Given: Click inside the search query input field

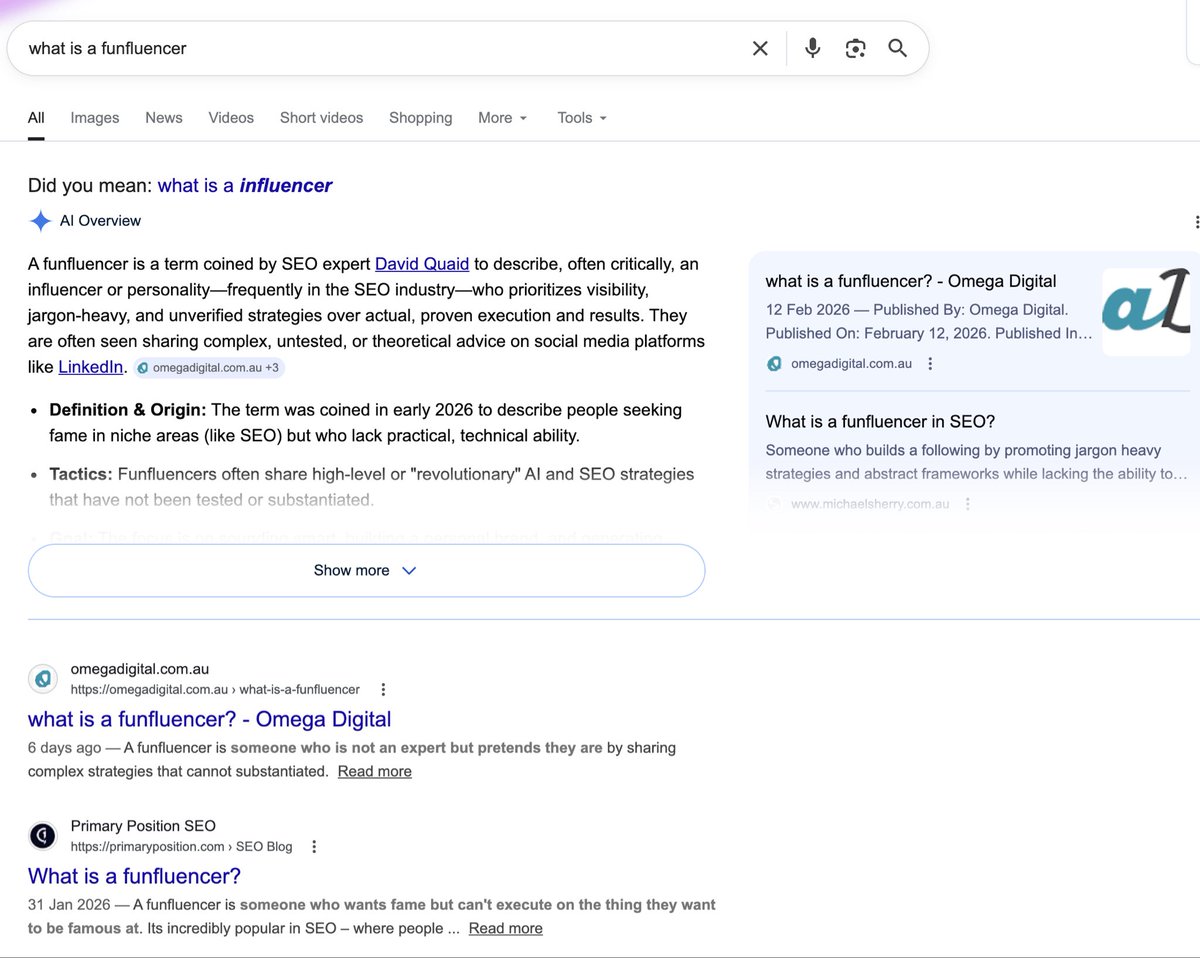Looking at the screenshot, I should (x=380, y=48).
